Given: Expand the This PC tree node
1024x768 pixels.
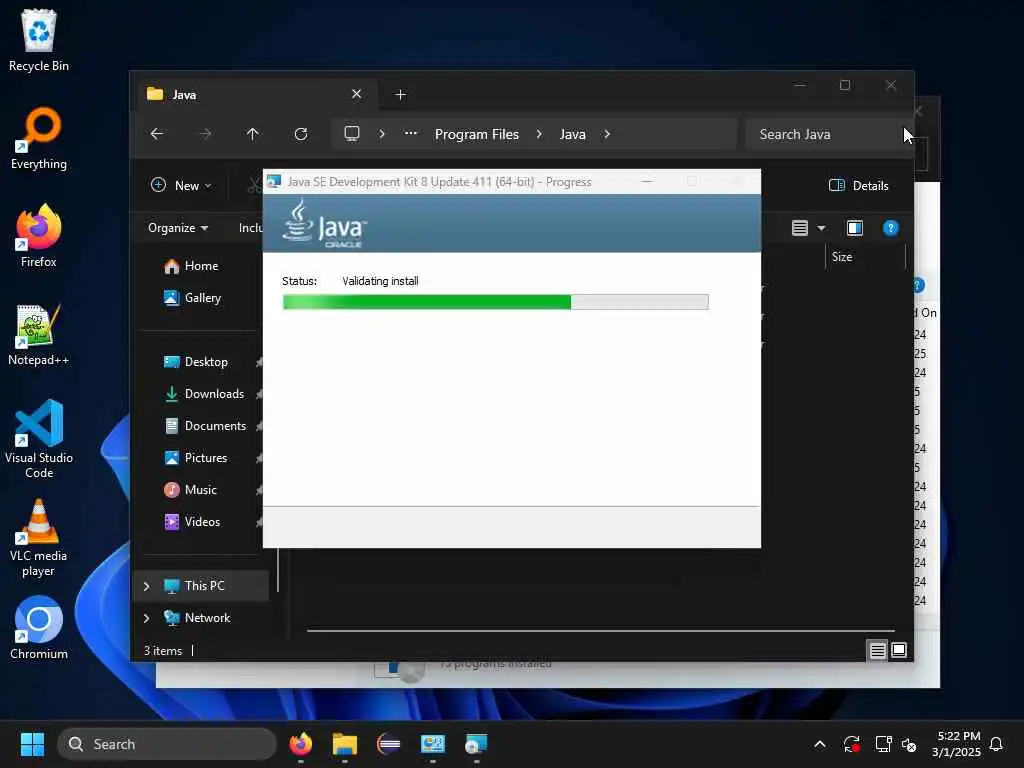Looking at the screenshot, I should [x=146, y=586].
